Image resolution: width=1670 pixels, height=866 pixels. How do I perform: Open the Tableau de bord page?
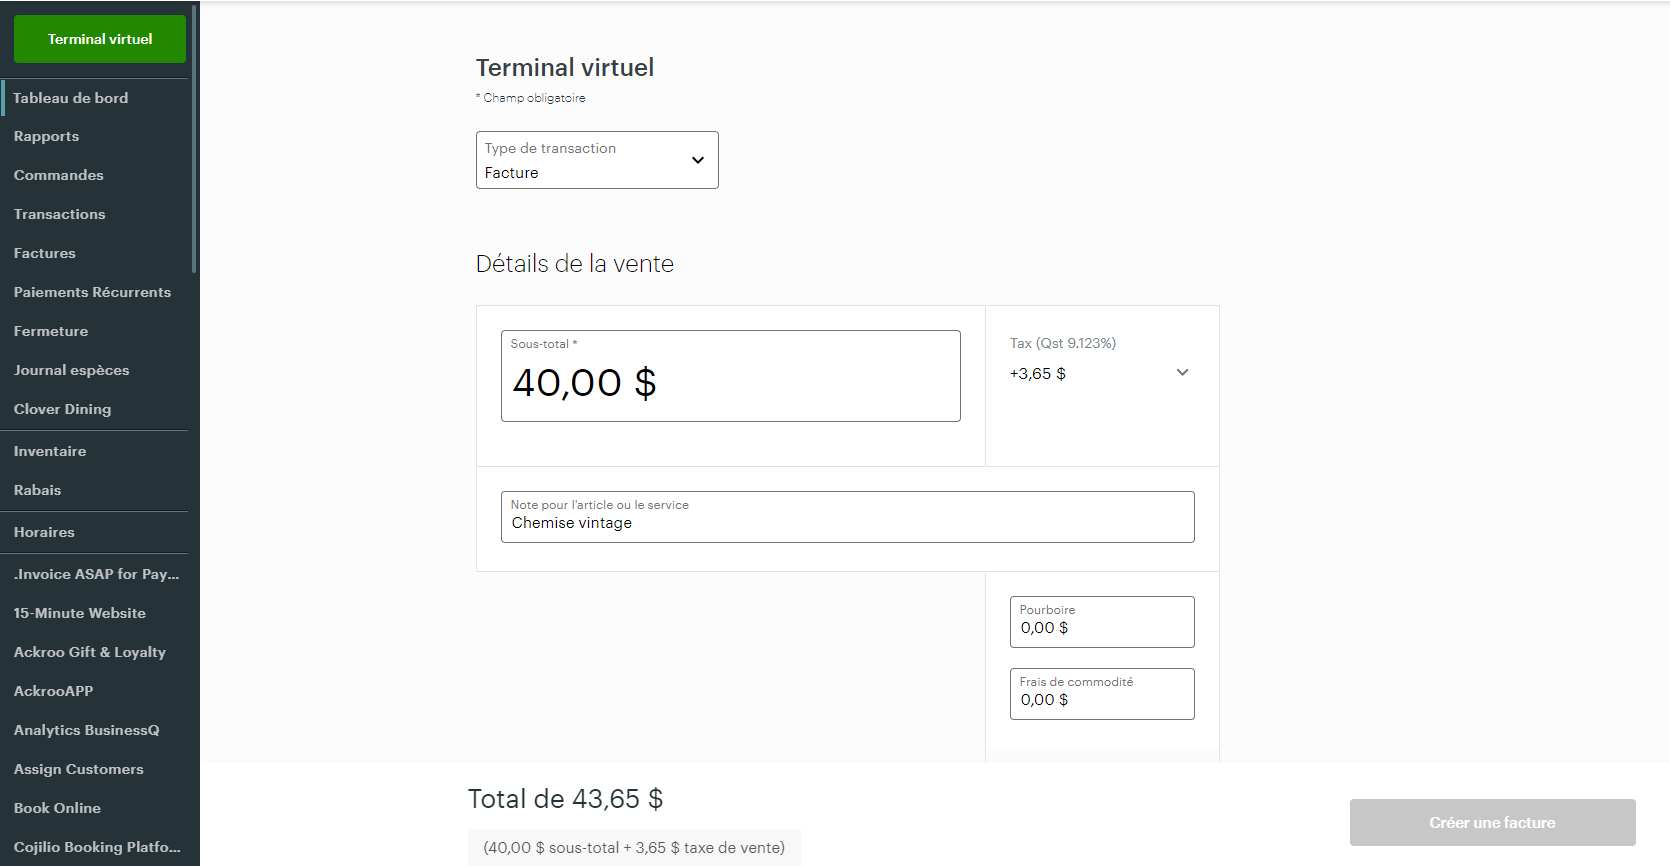click(x=71, y=97)
